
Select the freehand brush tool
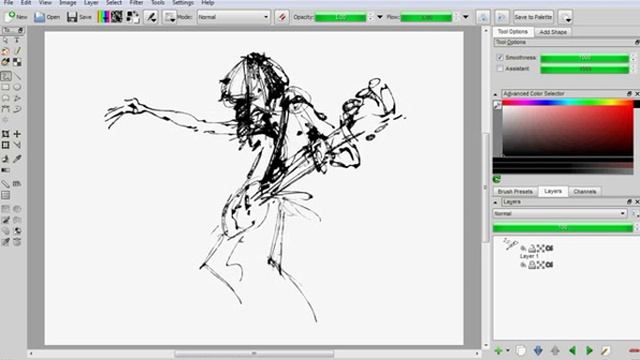pyautogui.click(x=6, y=76)
